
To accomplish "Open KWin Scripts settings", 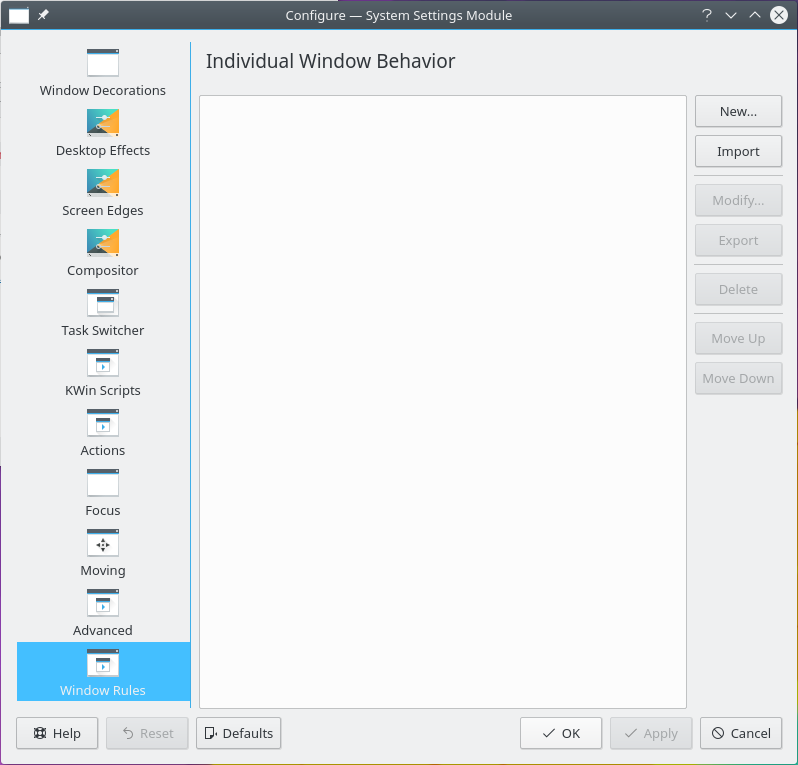I will click(x=103, y=372).
